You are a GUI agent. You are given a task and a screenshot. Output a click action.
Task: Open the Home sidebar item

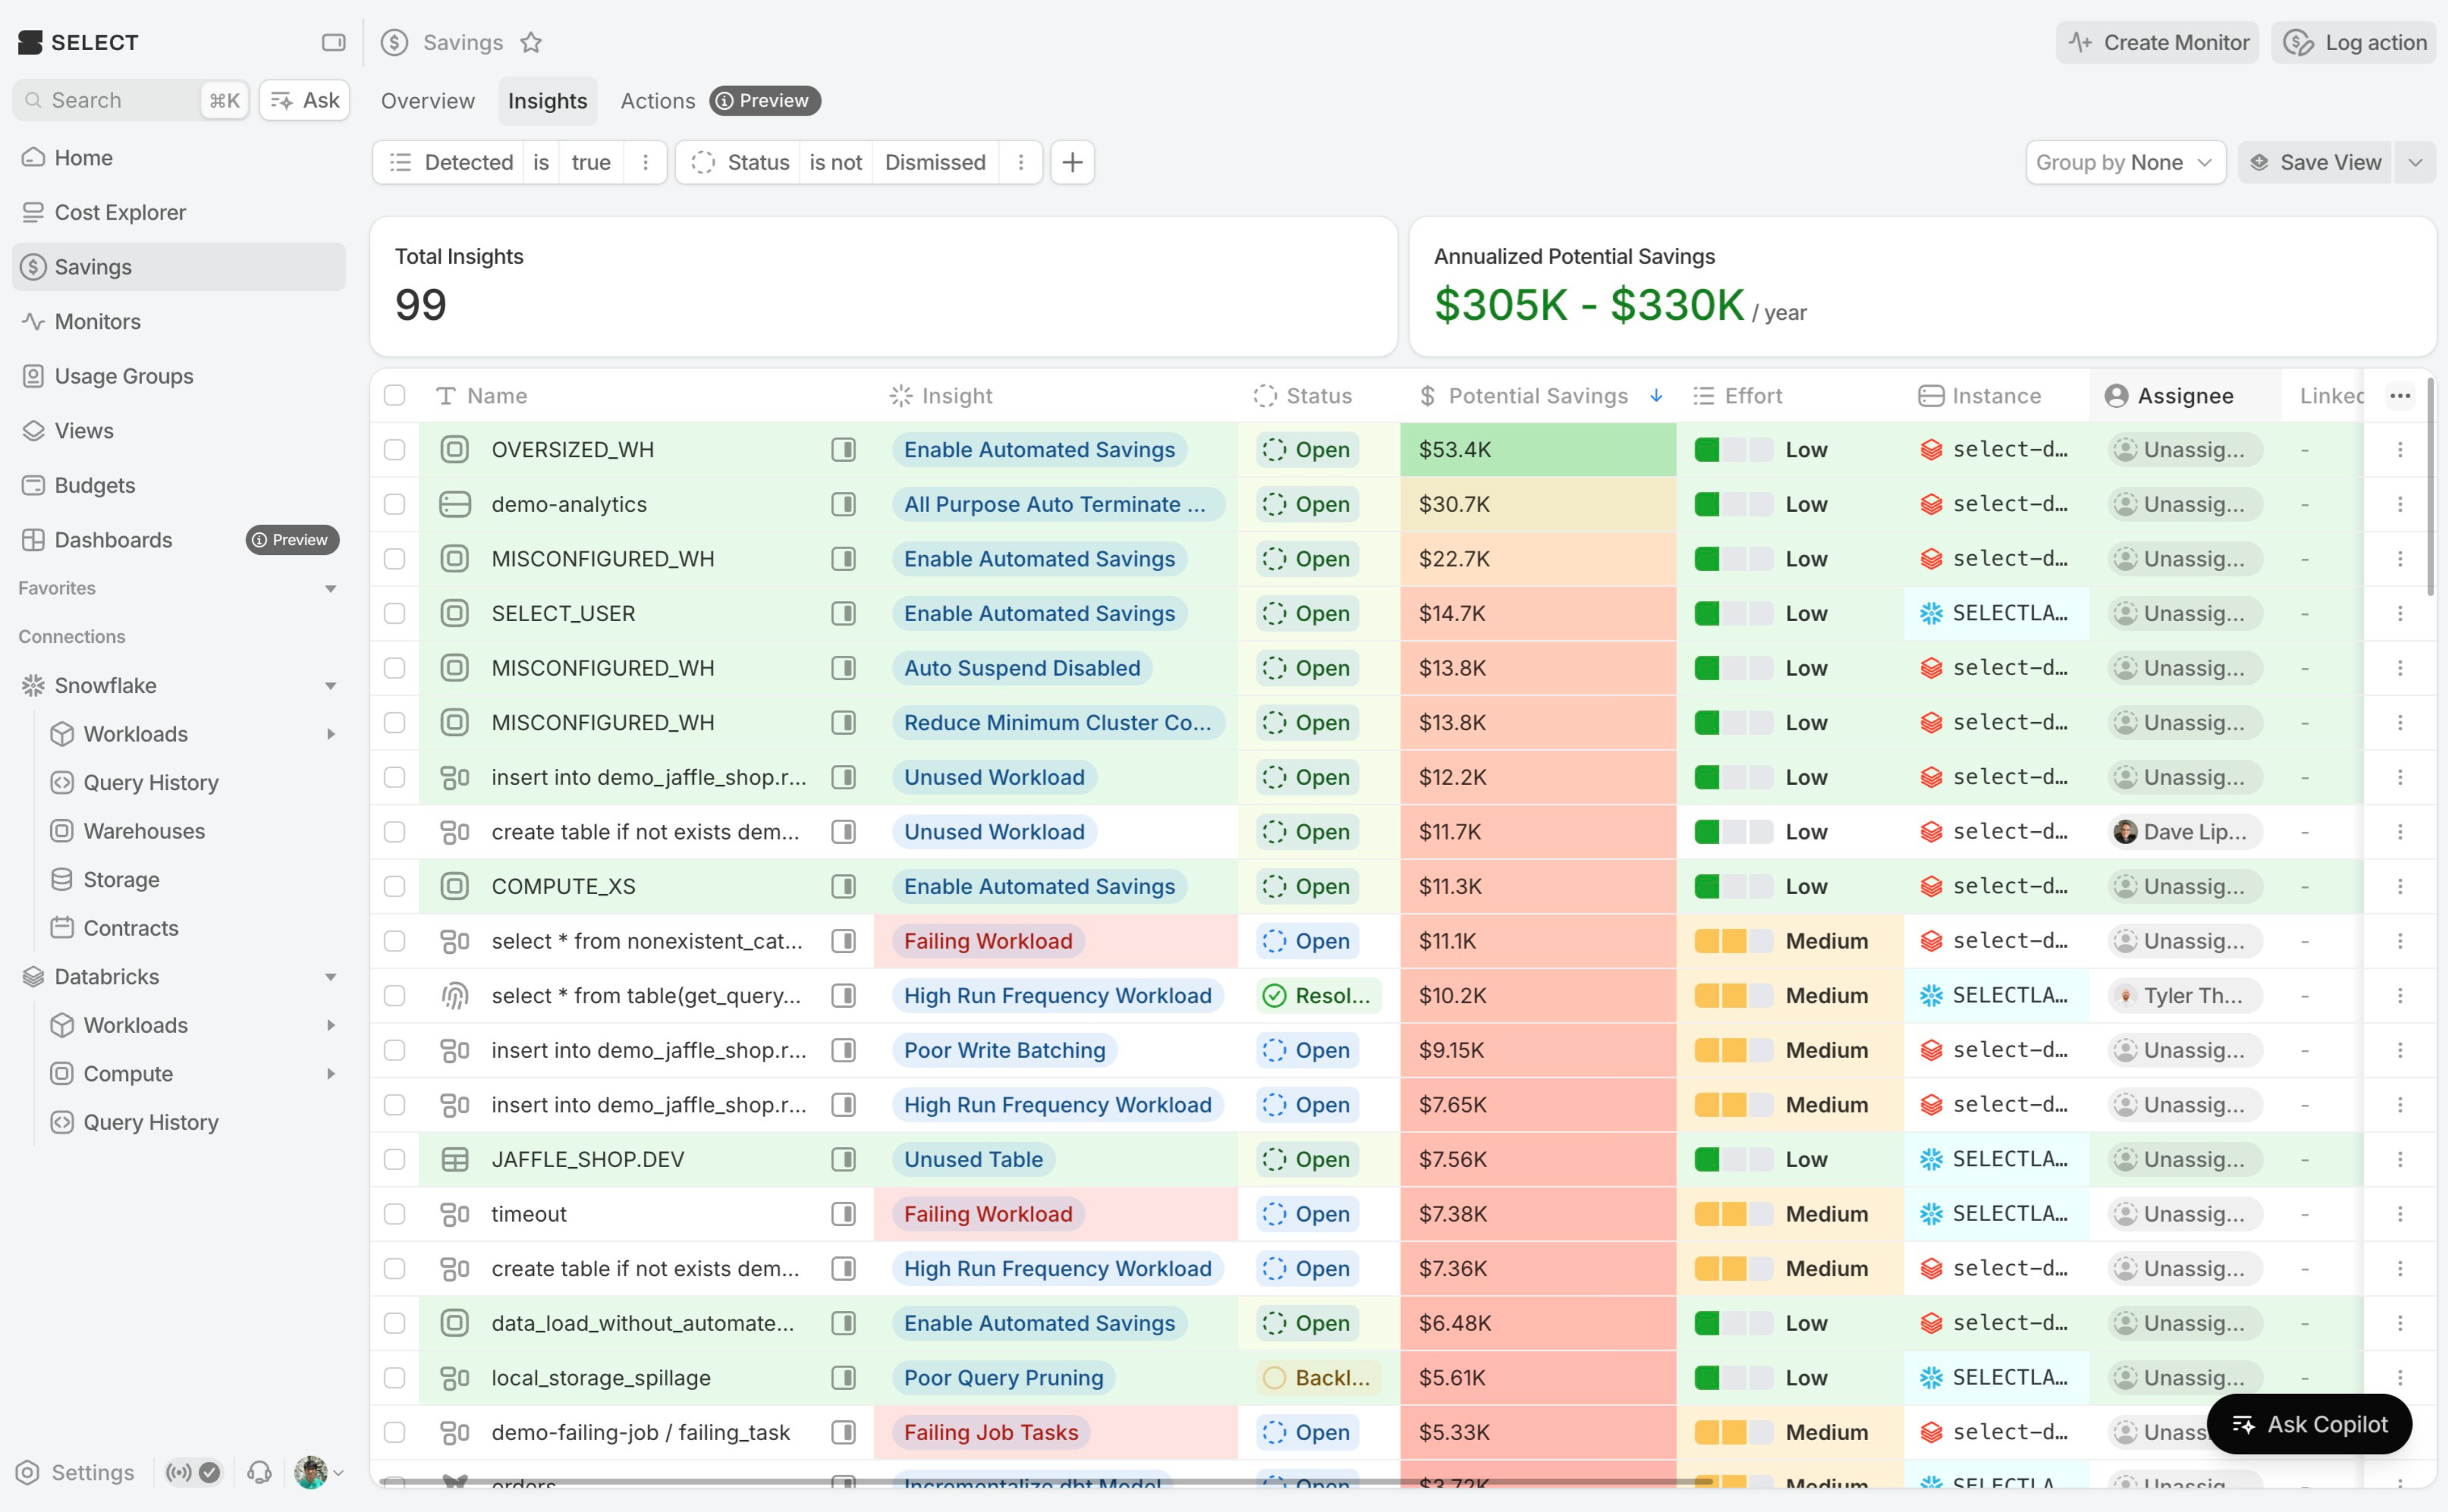click(x=179, y=158)
